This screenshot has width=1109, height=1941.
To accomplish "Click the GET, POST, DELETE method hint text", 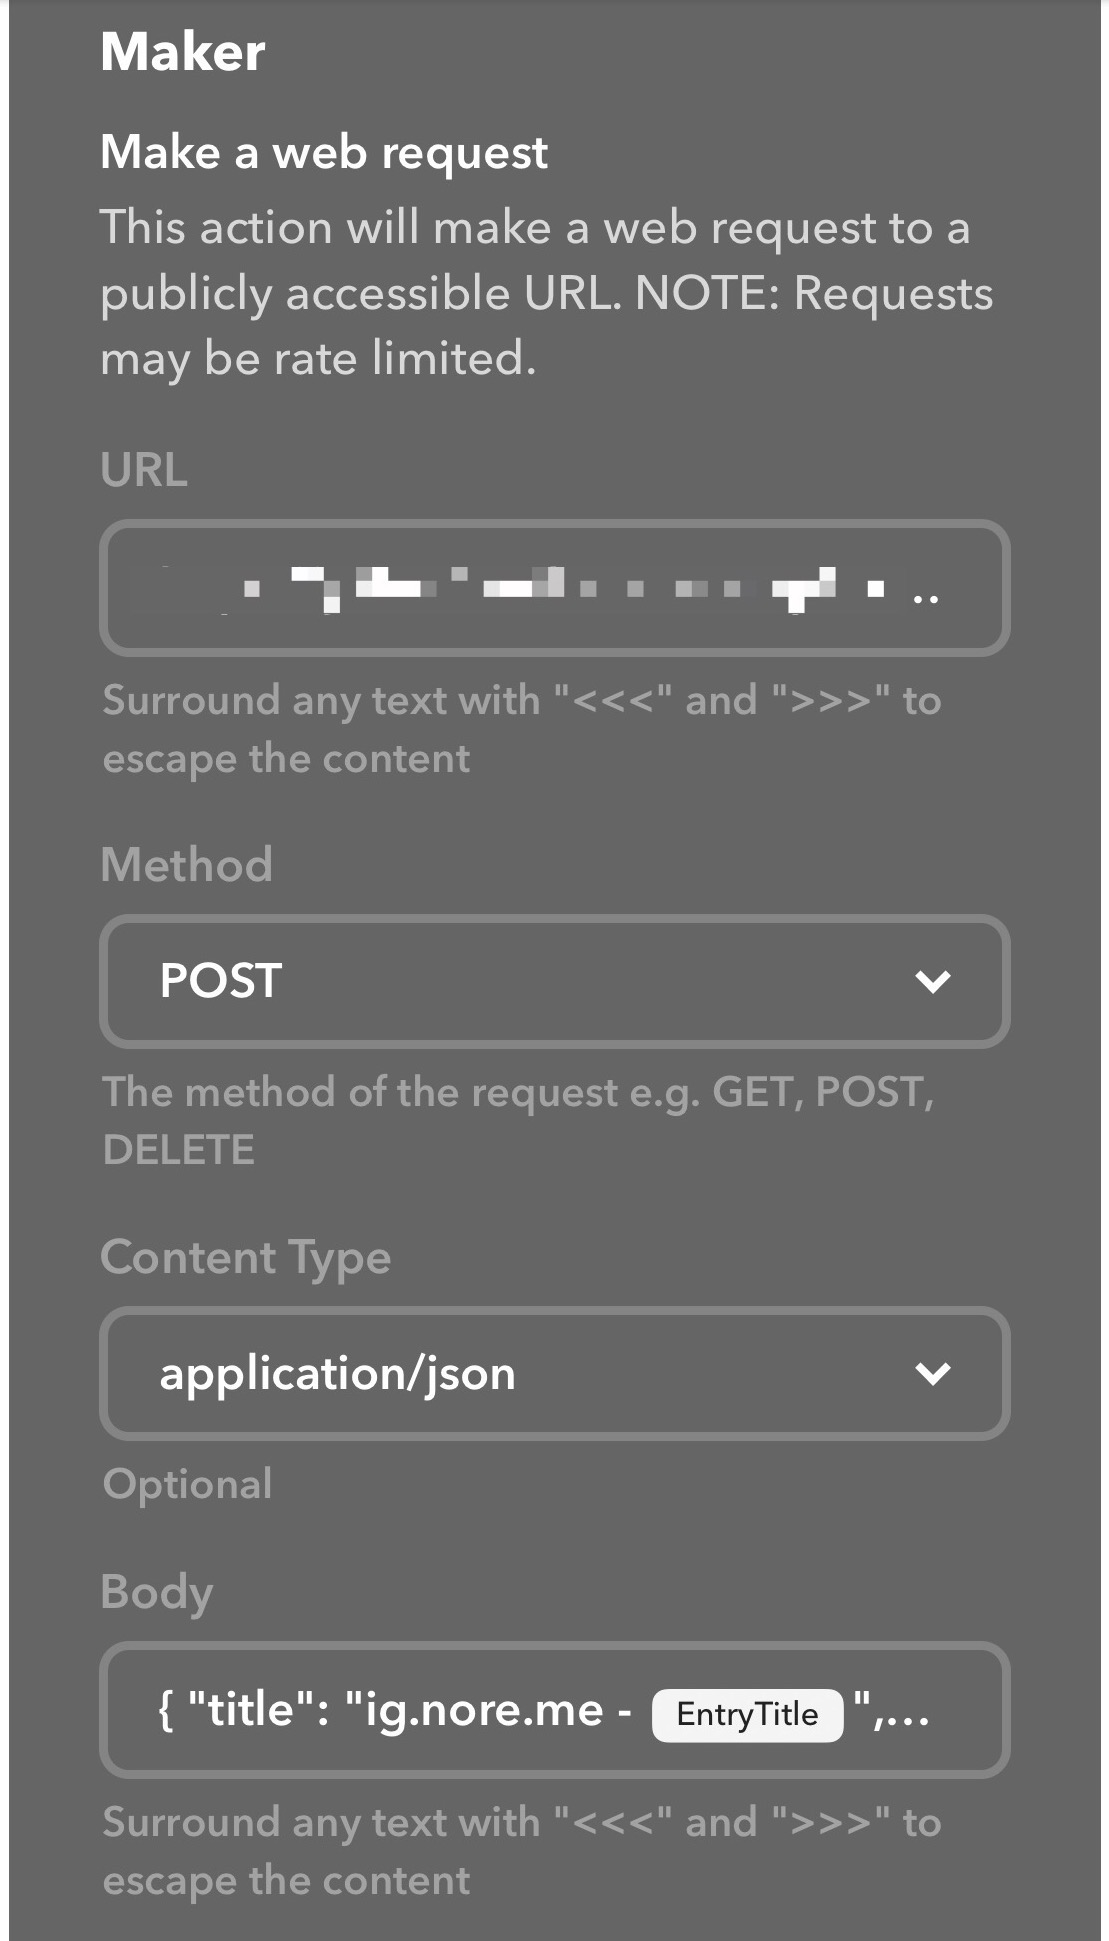I will 519,1120.
